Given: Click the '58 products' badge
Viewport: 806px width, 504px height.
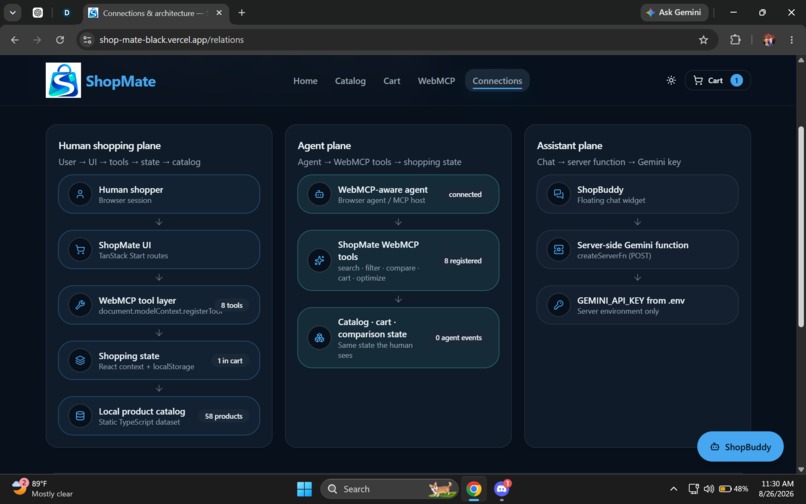Looking at the screenshot, I should [x=224, y=416].
